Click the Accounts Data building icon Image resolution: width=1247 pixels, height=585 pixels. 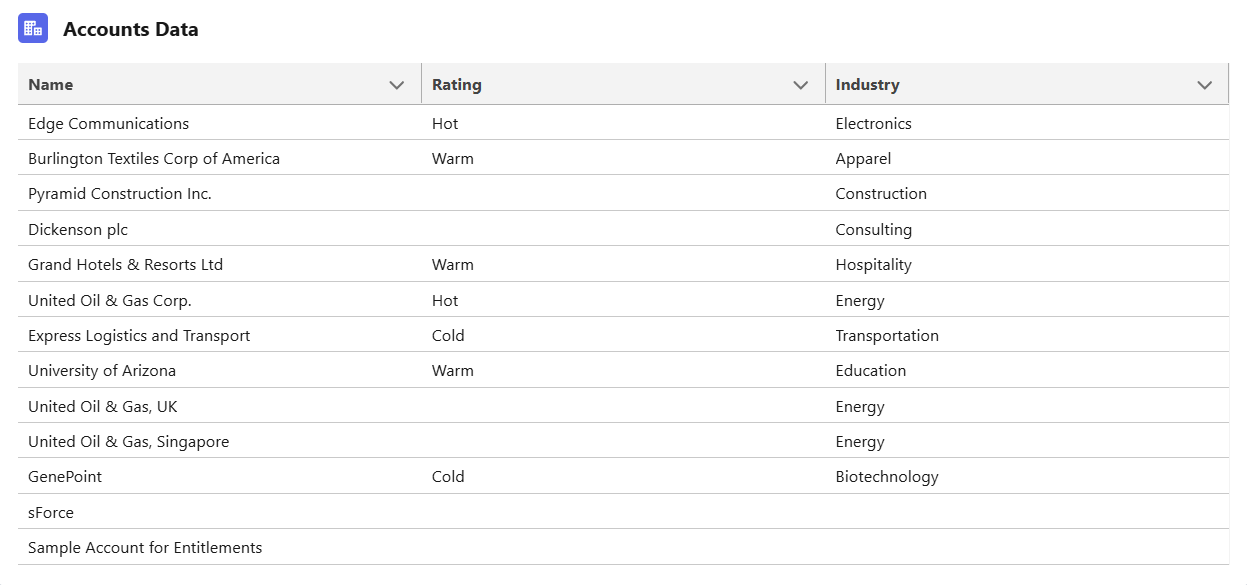coord(33,28)
